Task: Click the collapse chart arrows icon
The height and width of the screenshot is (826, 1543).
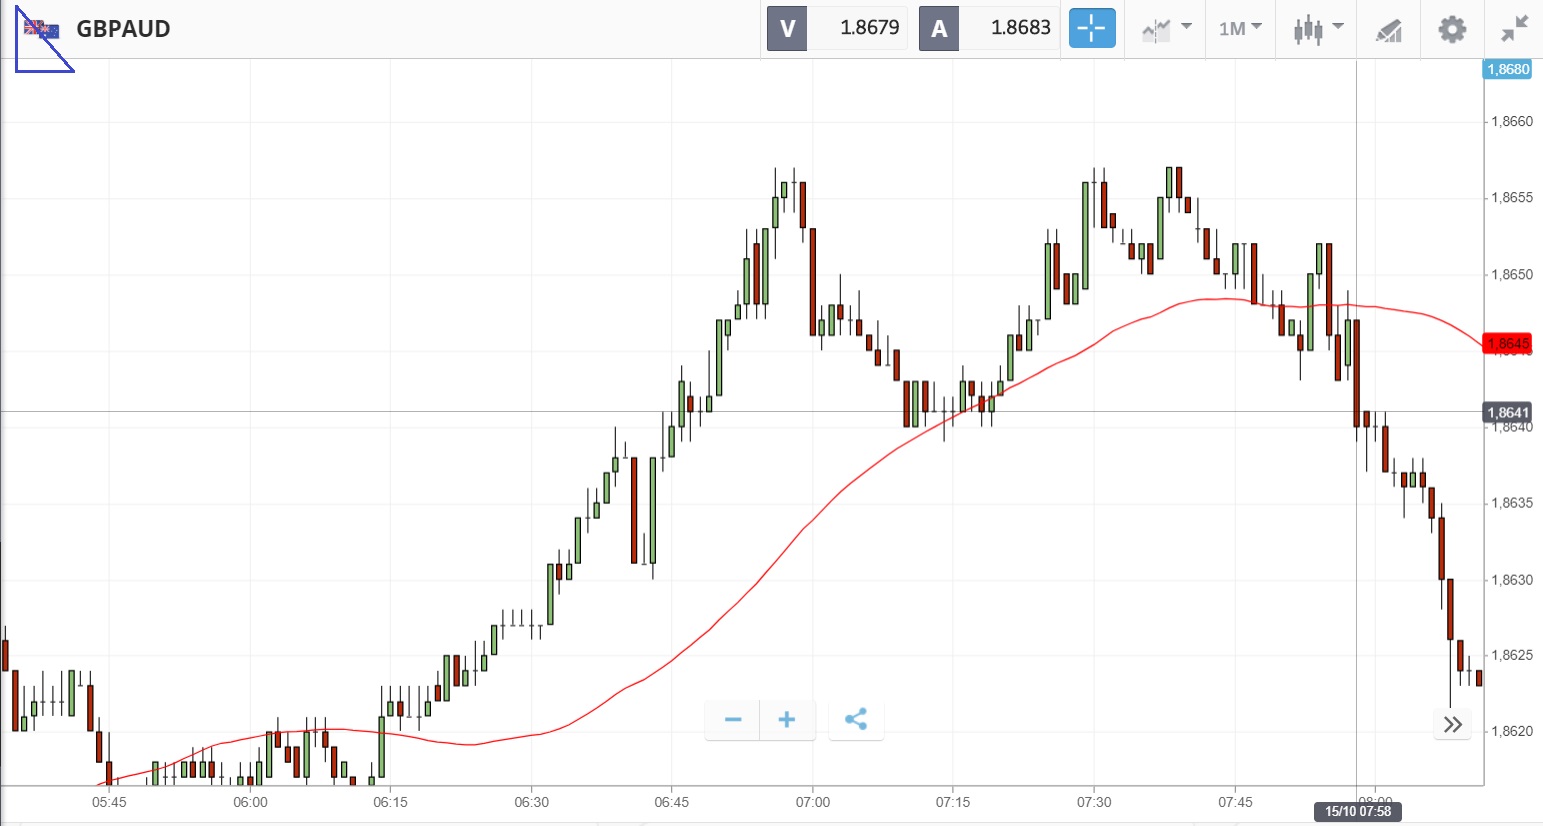Action: click(x=1515, y=28)
